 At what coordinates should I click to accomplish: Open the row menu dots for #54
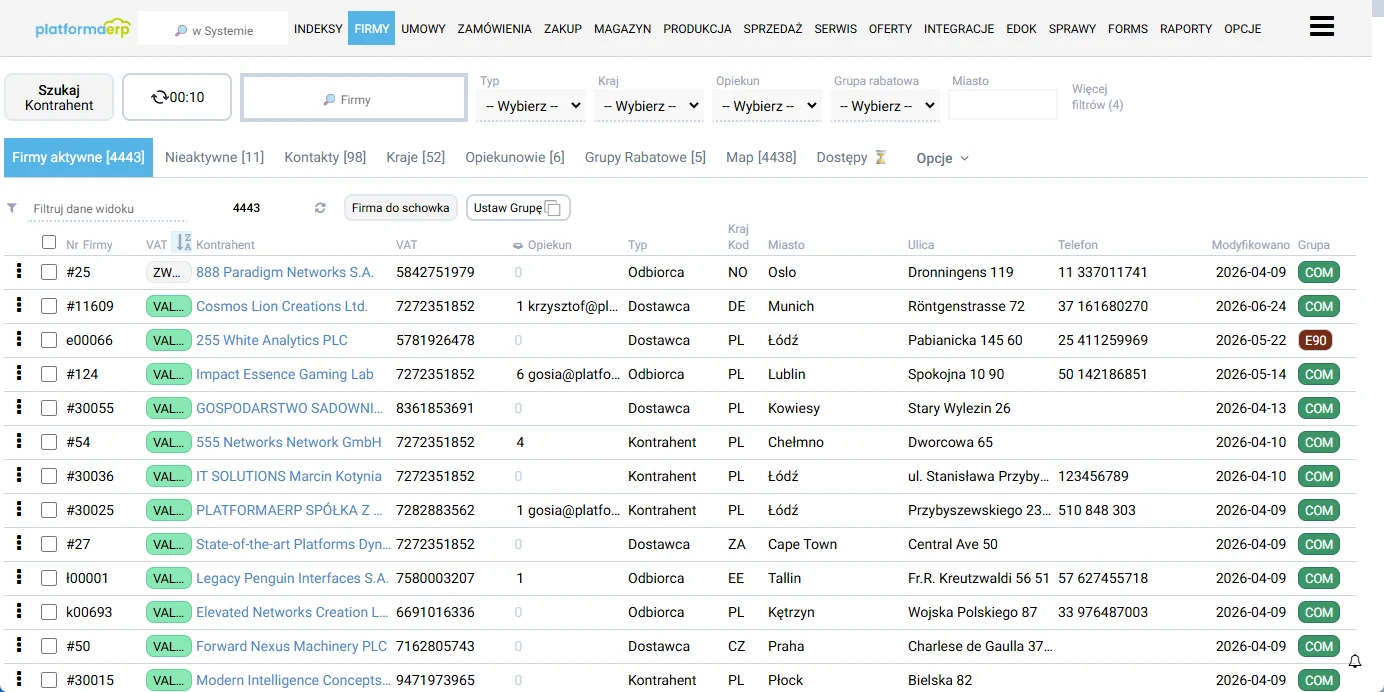click(x=19, y=441)
